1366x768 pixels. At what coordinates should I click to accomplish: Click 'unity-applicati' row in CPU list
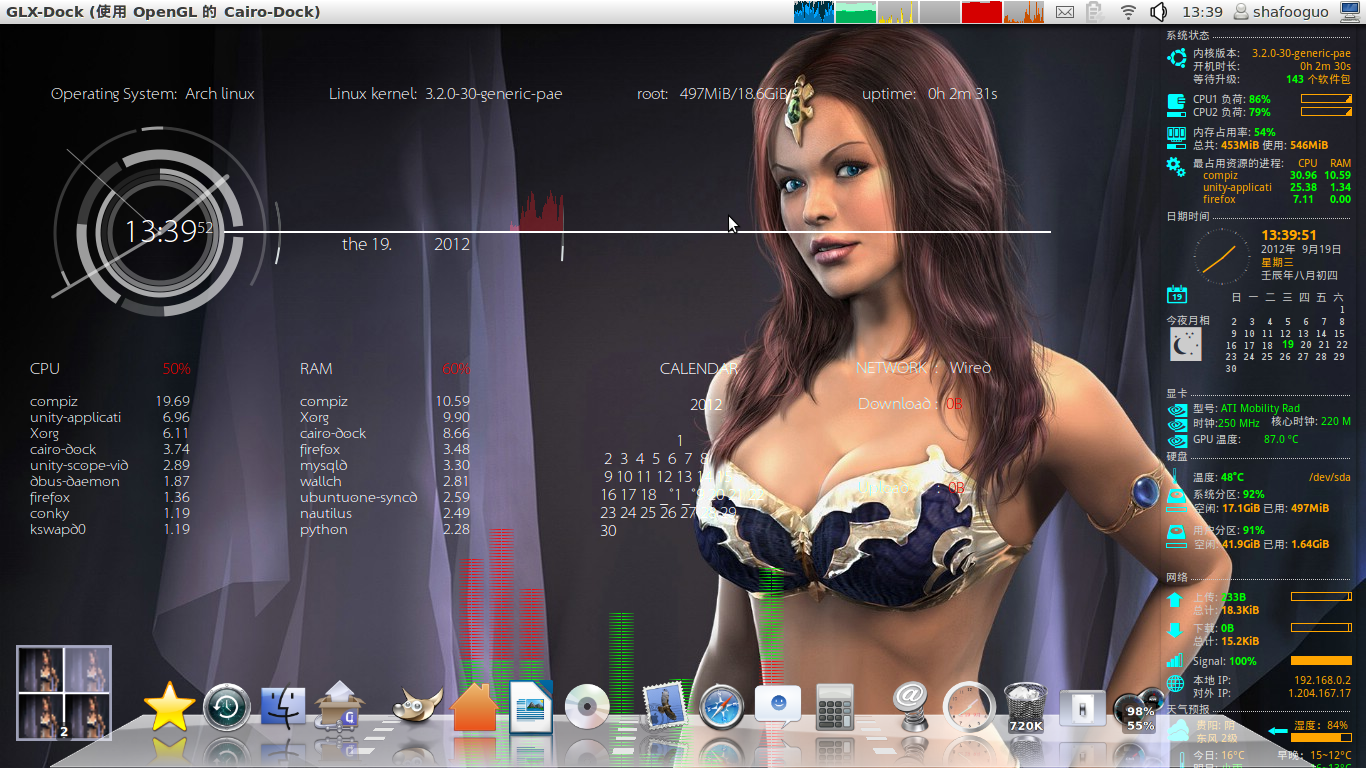tap(110, 417)
